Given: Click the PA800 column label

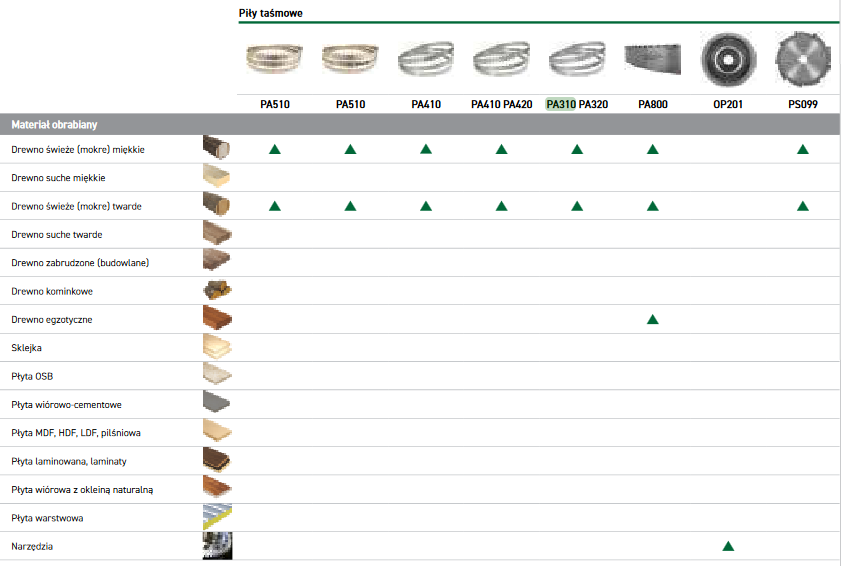Looking at the screenshot, I should (x=652, y=104).
